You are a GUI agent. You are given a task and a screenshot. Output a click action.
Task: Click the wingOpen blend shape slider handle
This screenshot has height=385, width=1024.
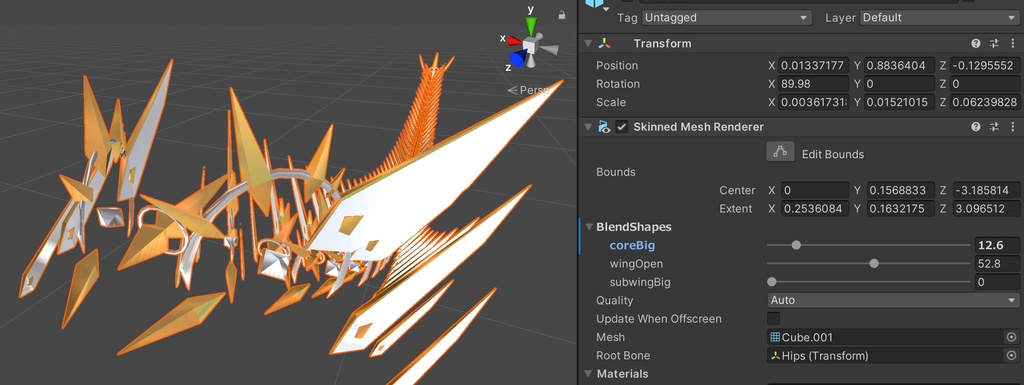click(874, 264)
